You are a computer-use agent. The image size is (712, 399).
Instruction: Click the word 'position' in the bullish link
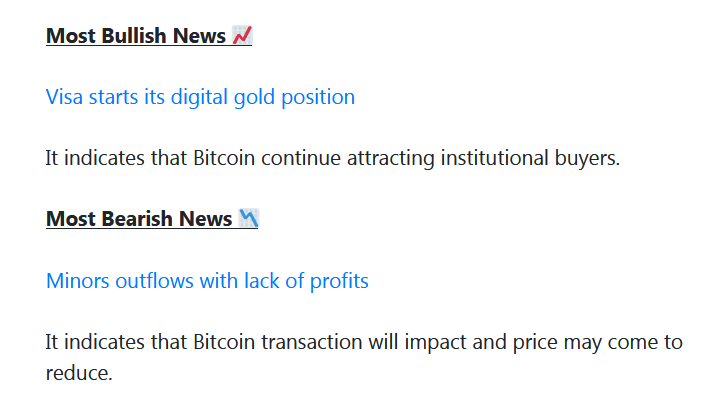318,97
